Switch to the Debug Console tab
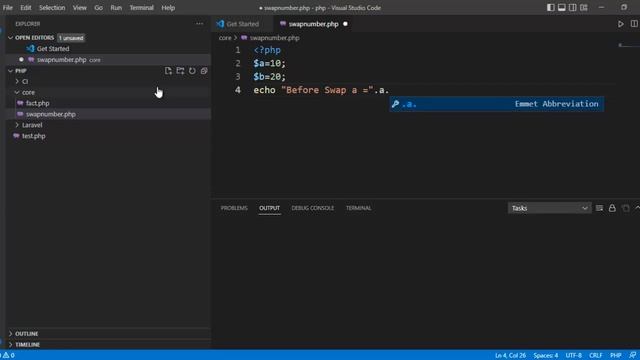 313,208
